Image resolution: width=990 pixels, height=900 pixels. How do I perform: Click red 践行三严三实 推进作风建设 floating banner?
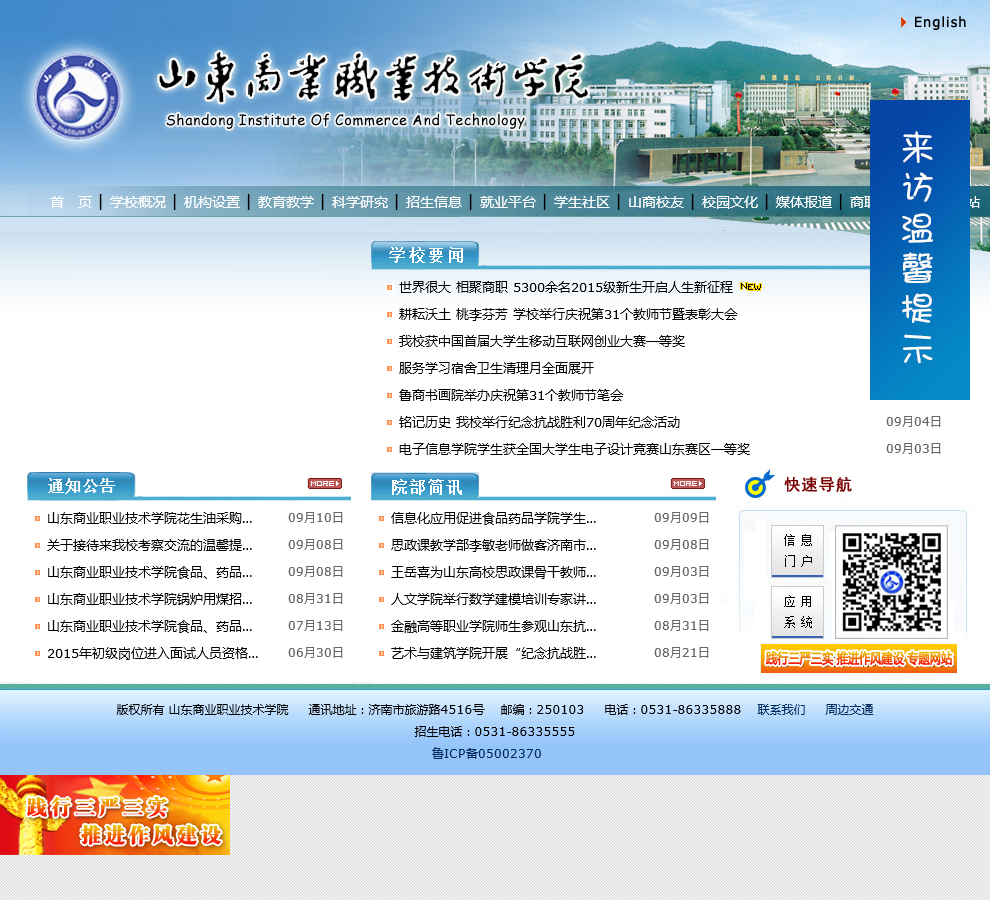coord(115,815)
